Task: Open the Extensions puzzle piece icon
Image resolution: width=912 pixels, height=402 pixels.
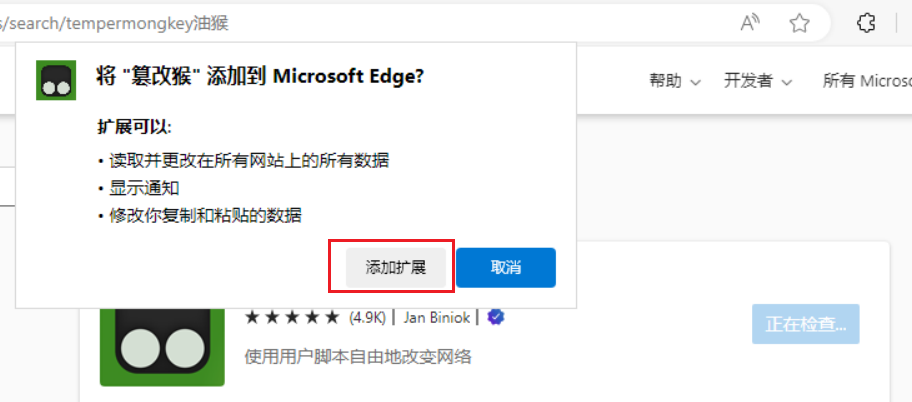Action: tap(867, 22)
